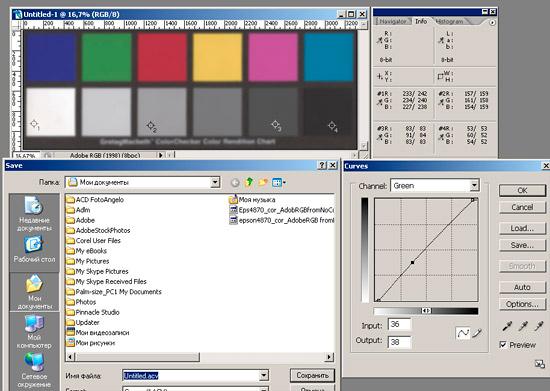The width and height of the screenshot is (550, 391).
Task: Click the document status bar arrow menu
Action: [x=161, y=155]
